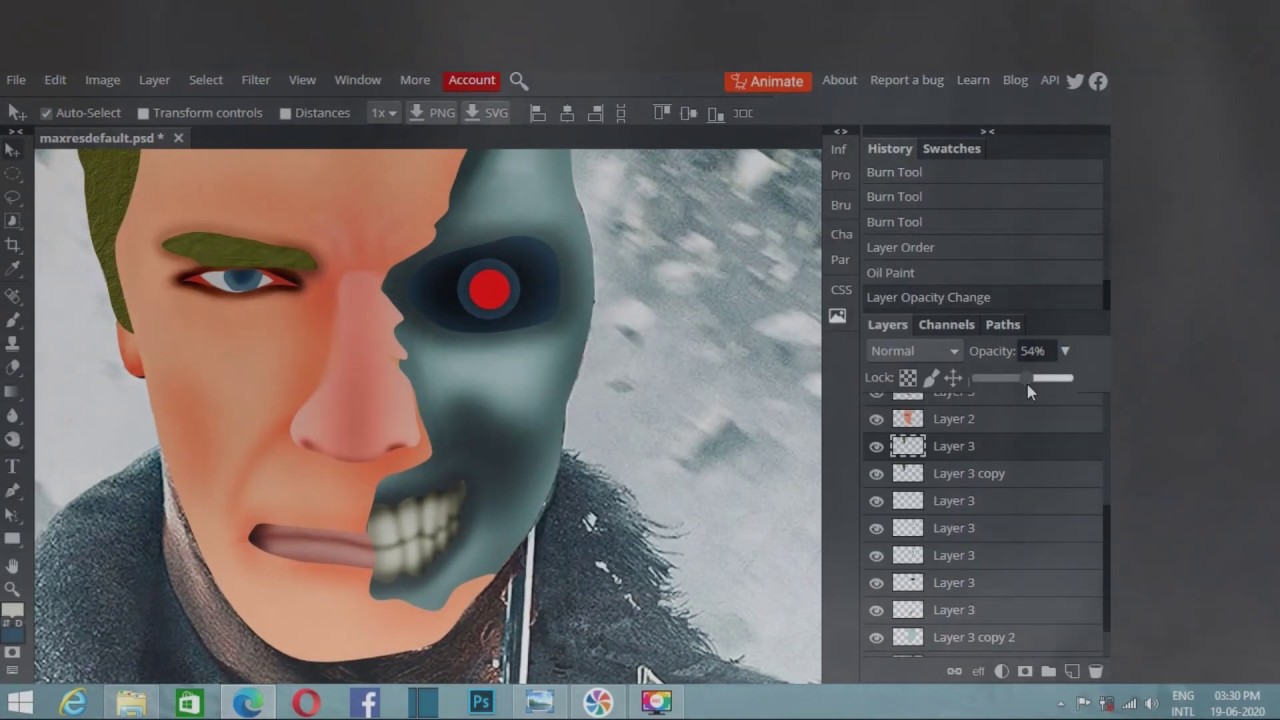Select the Eyedropper tool
The height and width of the screenshot is (720, 1280).
point(13,270)
